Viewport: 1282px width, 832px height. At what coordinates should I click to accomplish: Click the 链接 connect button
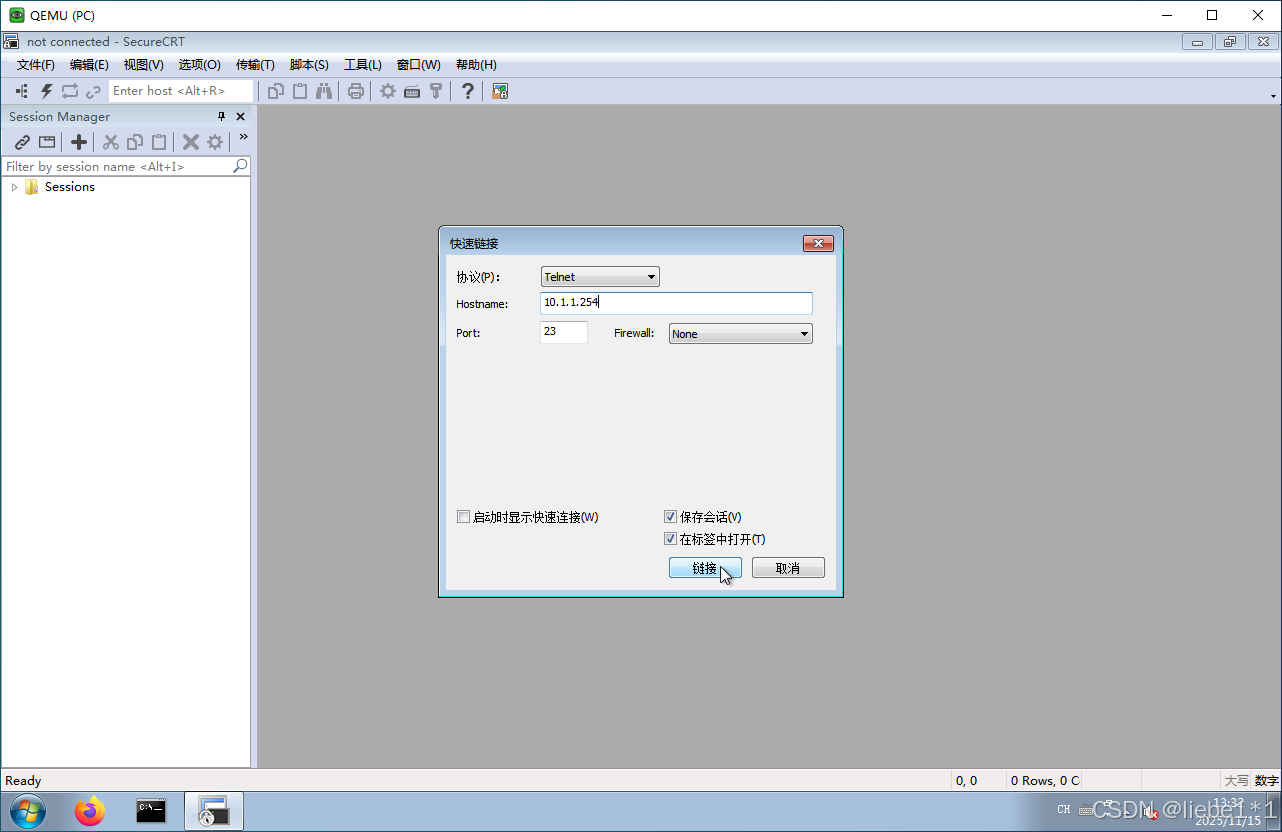(705, 568)
